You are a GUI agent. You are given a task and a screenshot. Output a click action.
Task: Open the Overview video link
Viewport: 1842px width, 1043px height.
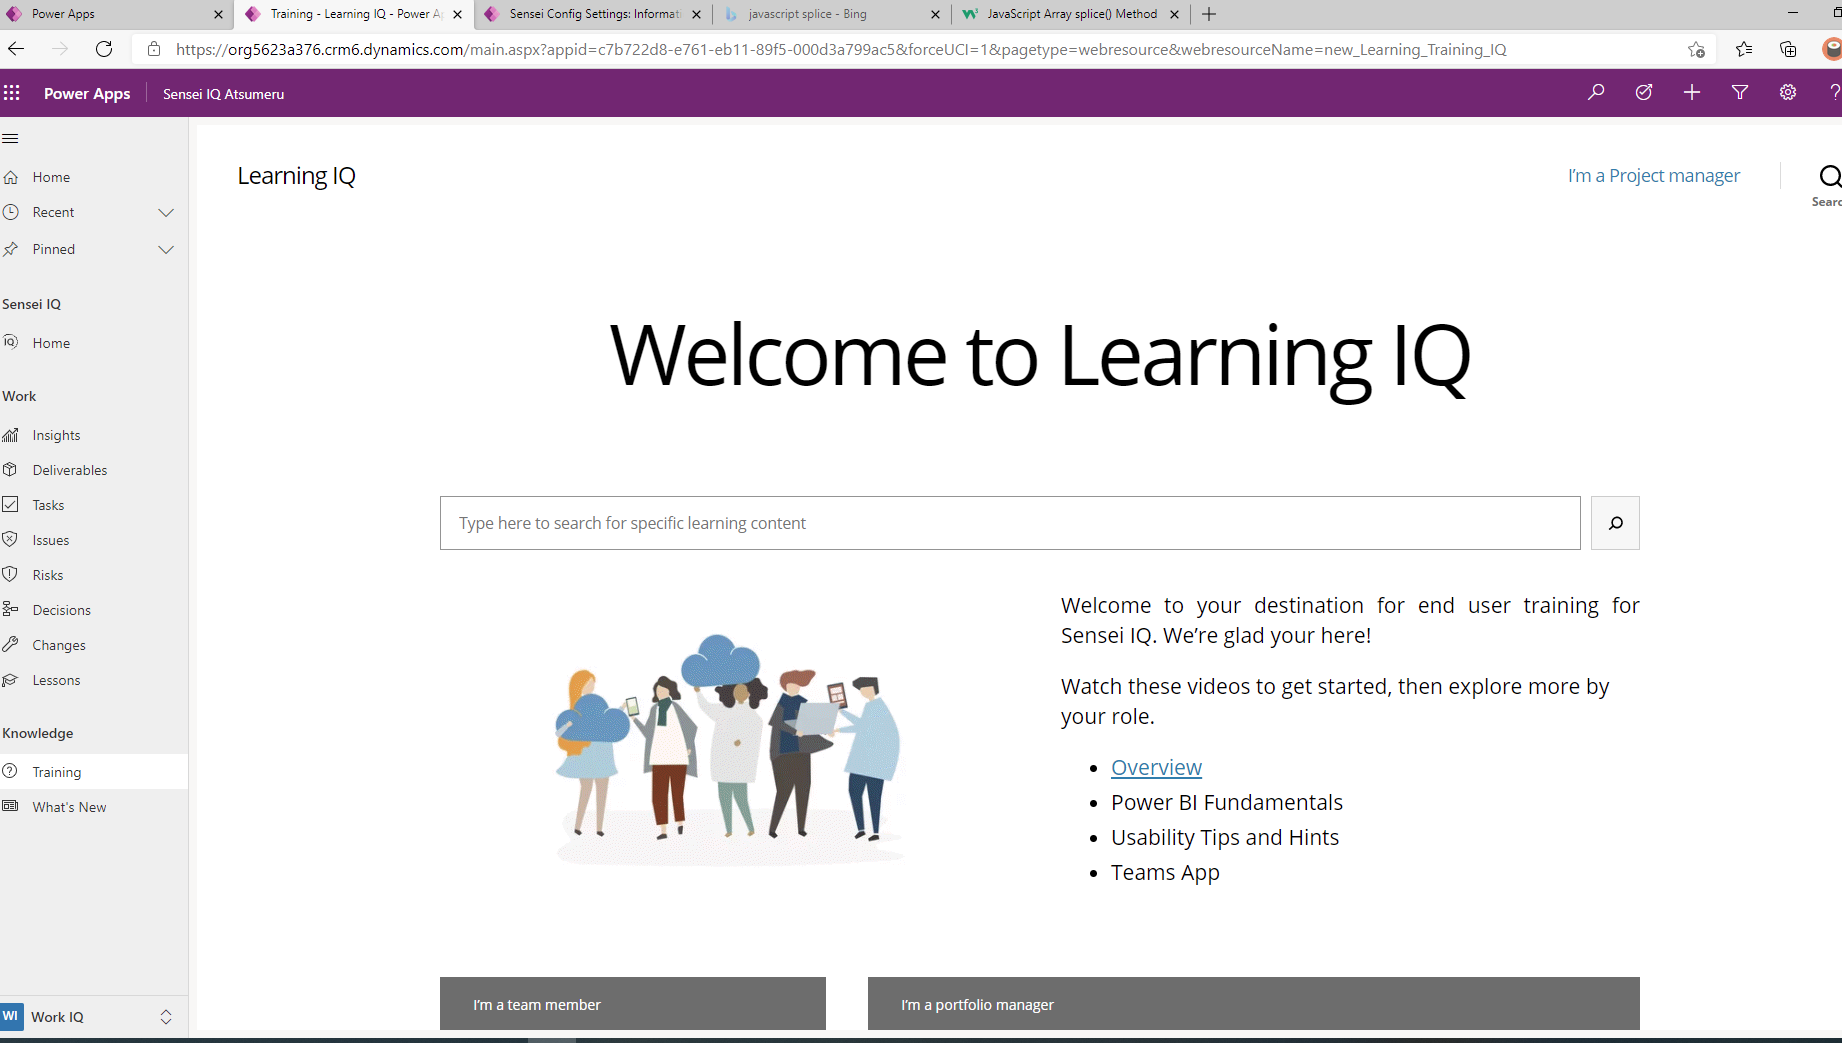pos(1156,767)
